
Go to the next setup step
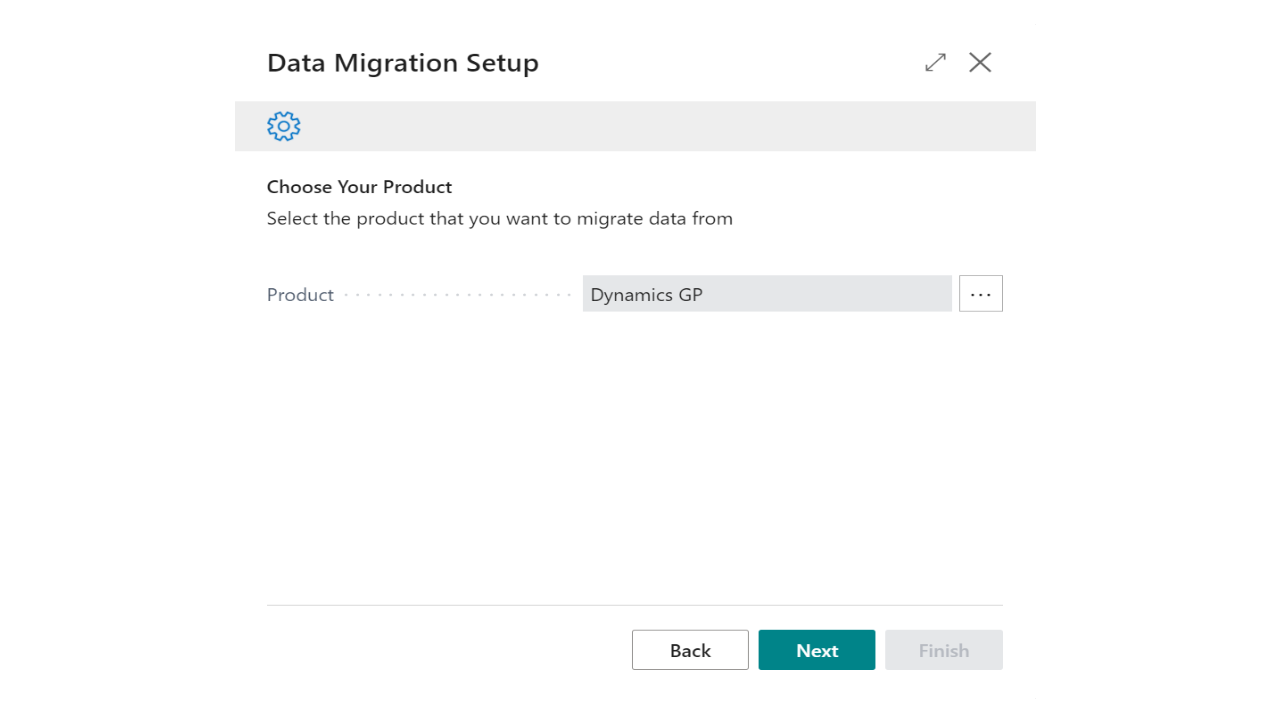point(817,650)
